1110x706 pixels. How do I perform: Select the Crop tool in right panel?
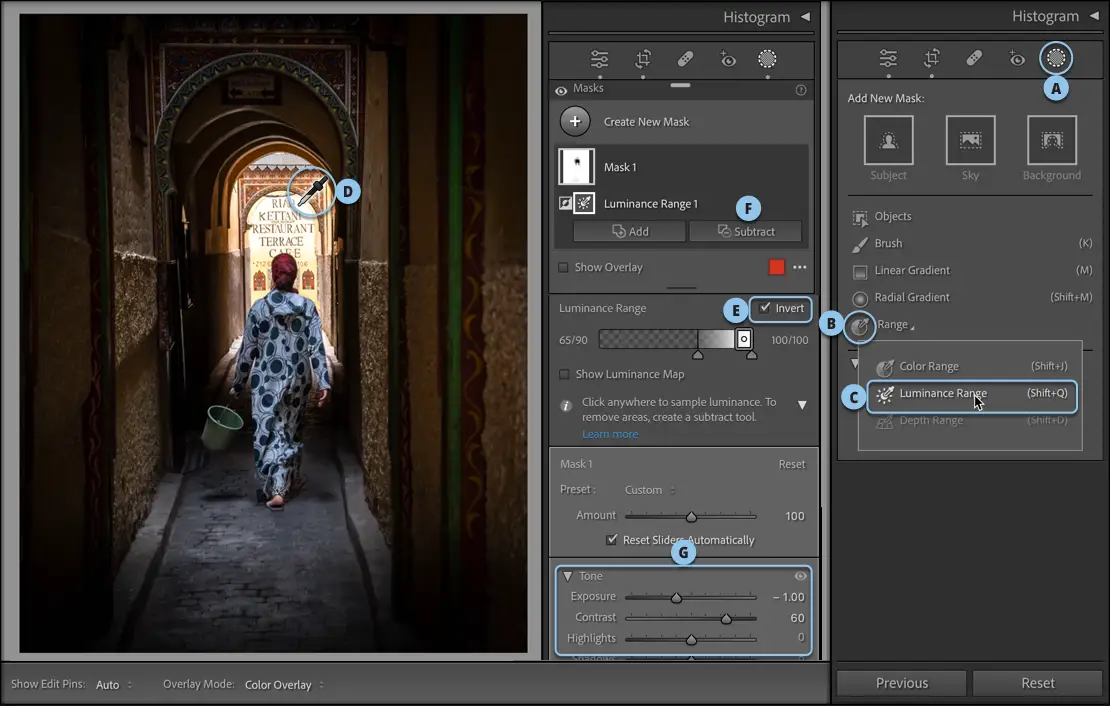tap(932, 59)
